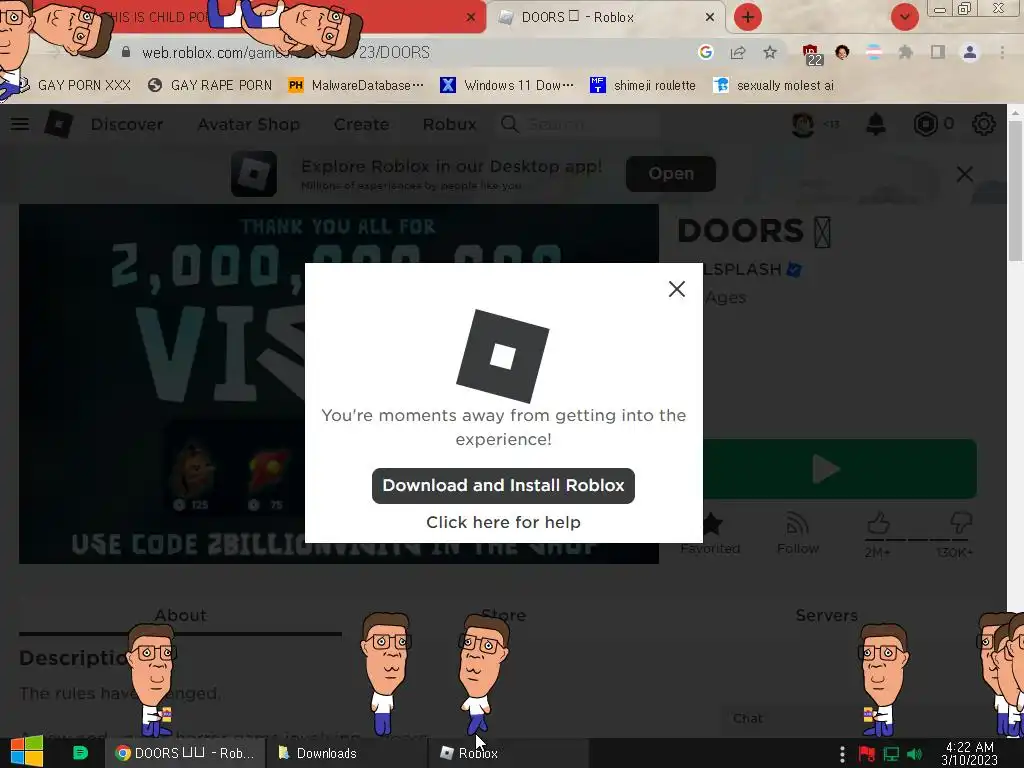Bookmark this page with the star icon
1024x768 pixels.
coord(770,52)
